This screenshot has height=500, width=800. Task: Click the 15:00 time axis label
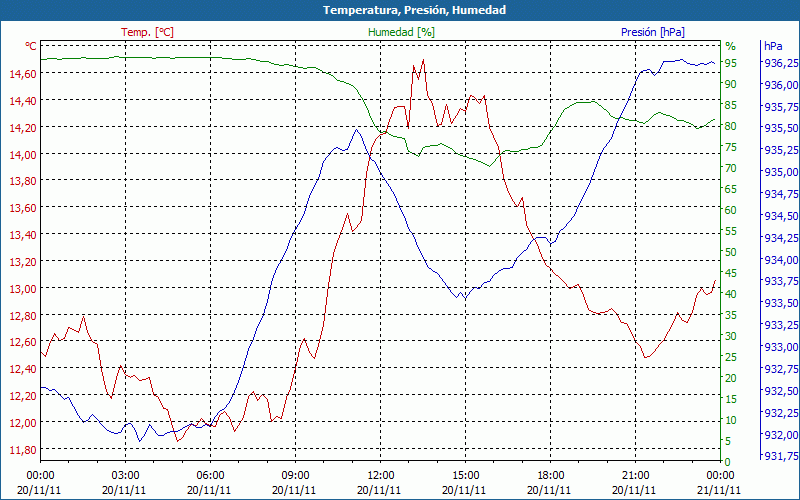[x=465, y=476]
